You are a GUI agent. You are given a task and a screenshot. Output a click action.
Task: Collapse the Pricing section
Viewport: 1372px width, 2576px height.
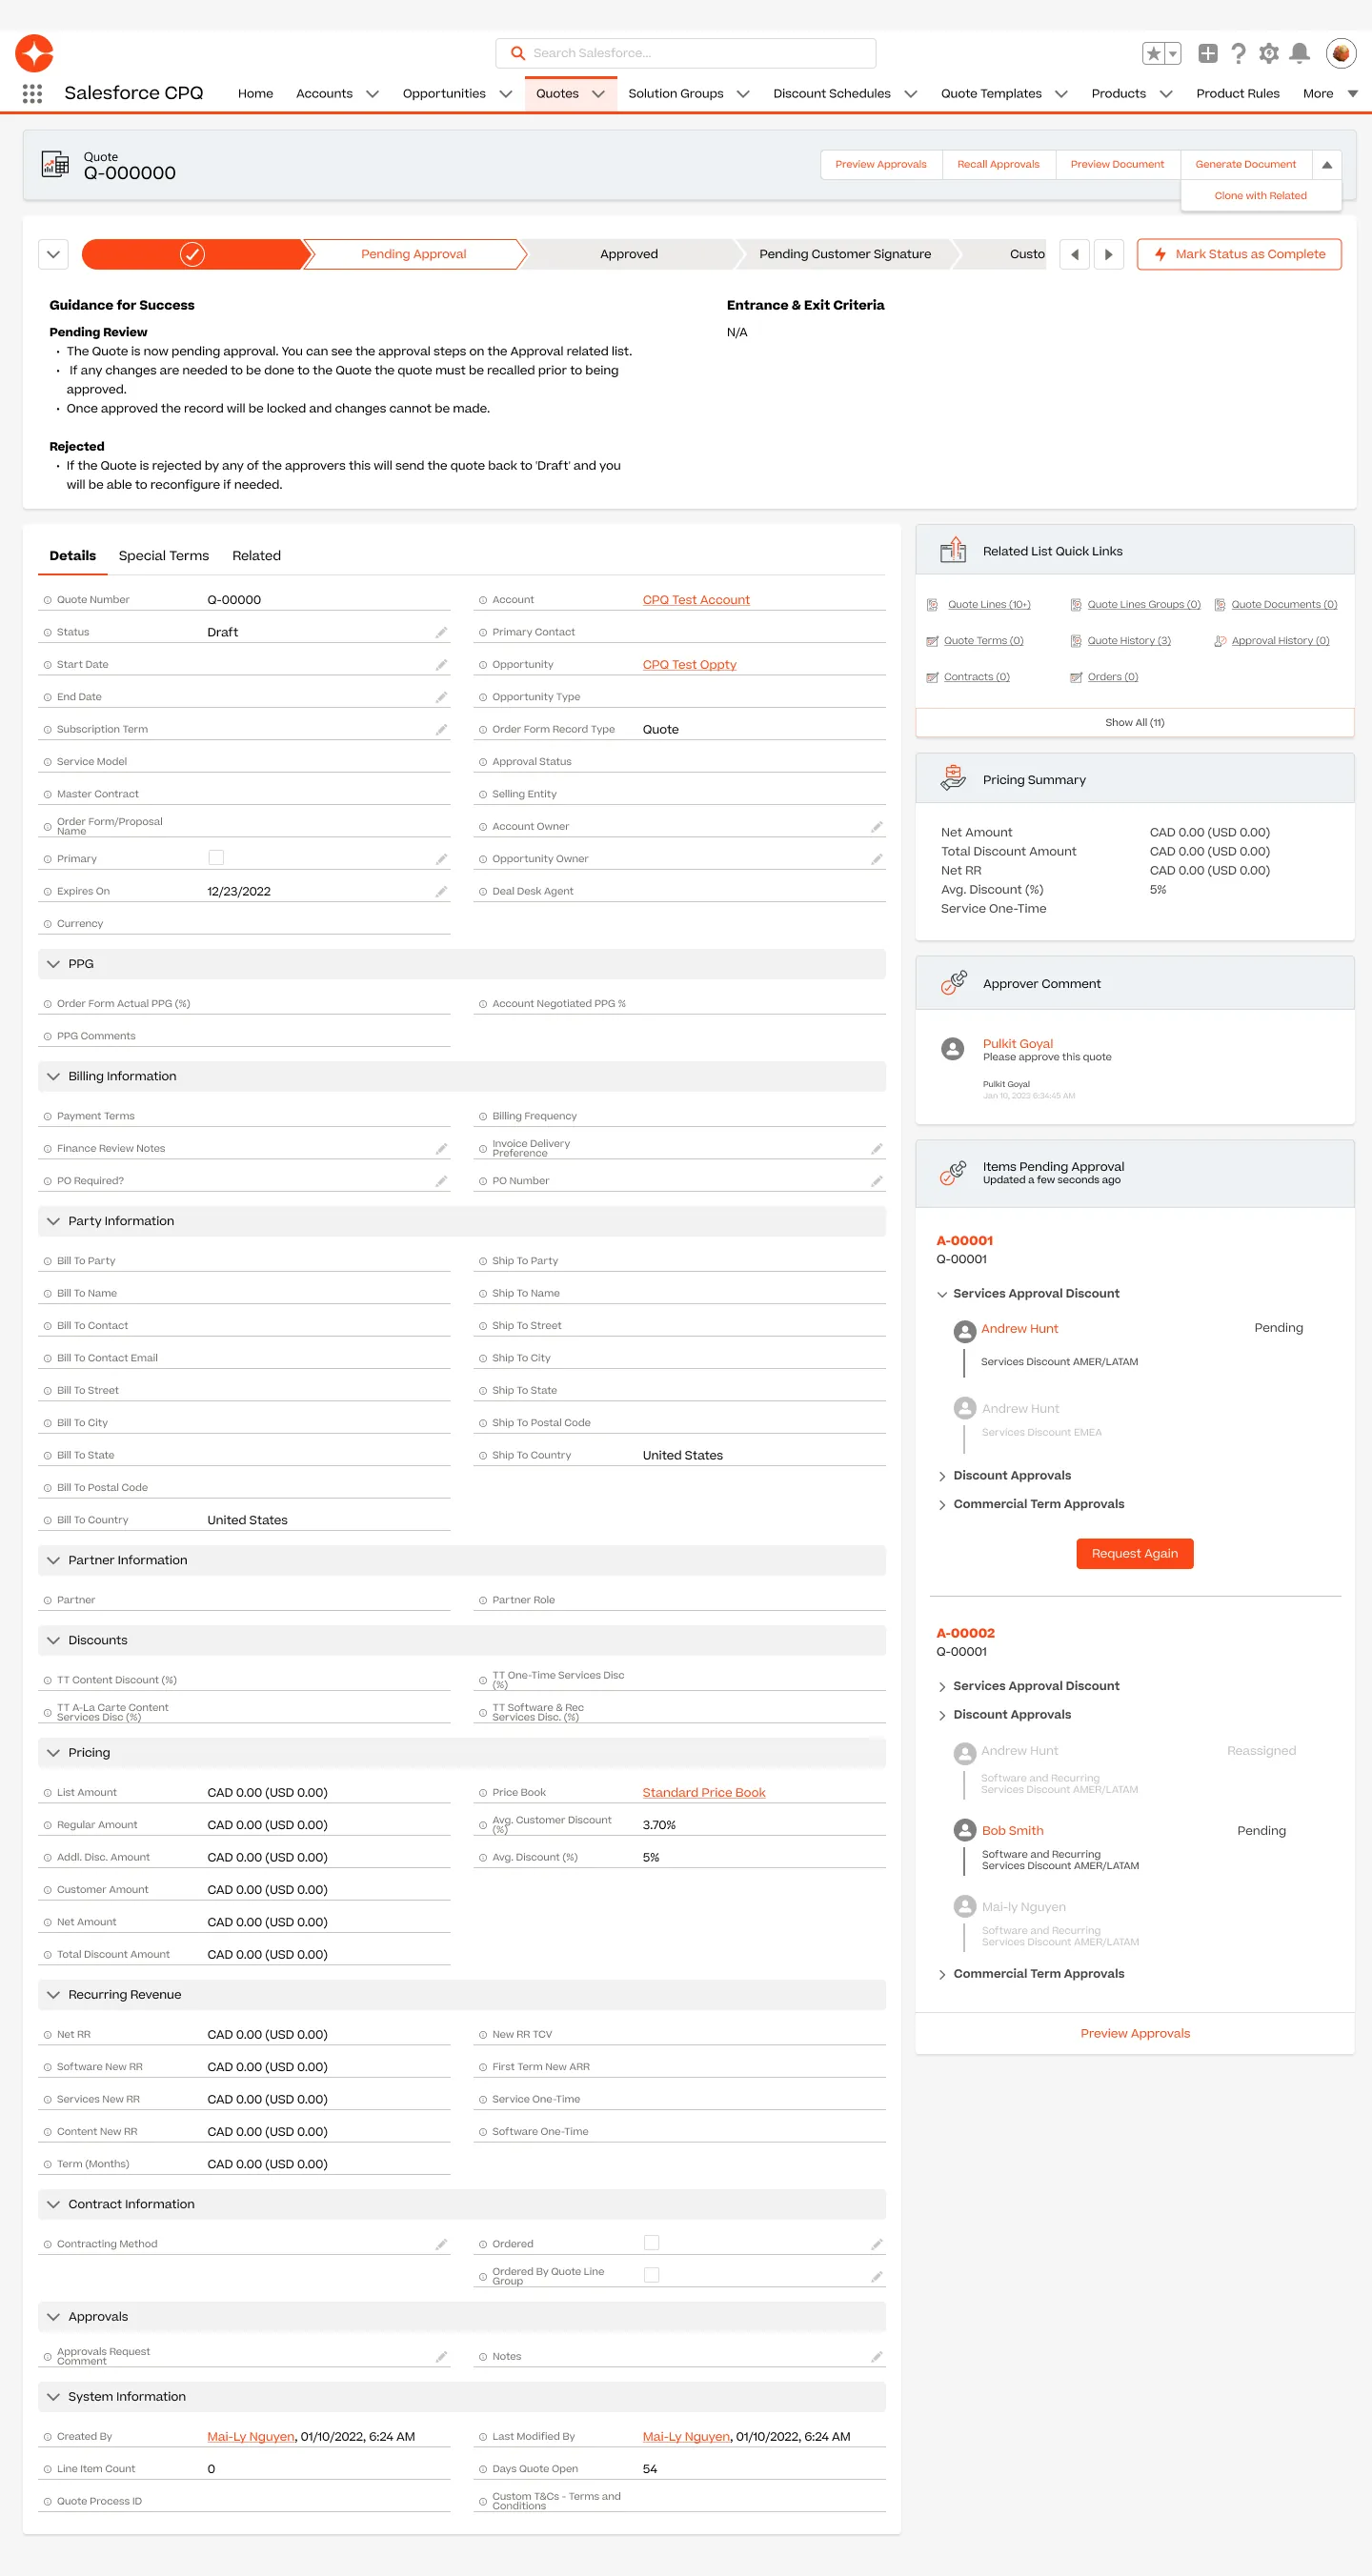pos(54,1753)
